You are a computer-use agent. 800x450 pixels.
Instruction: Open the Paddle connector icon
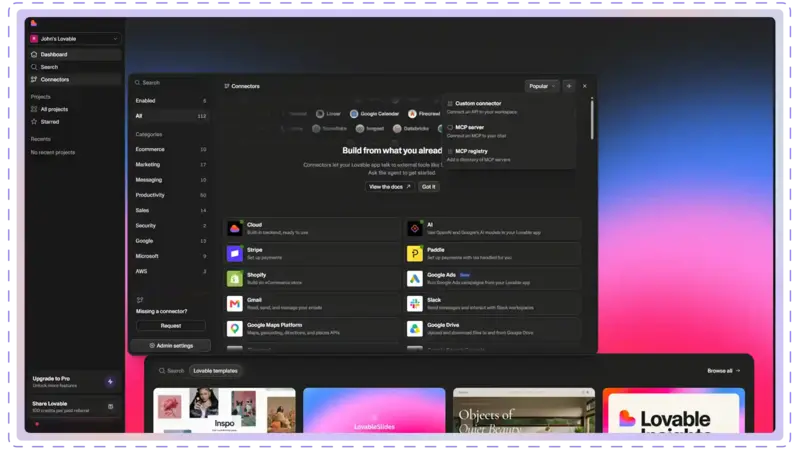click(415, 254)
